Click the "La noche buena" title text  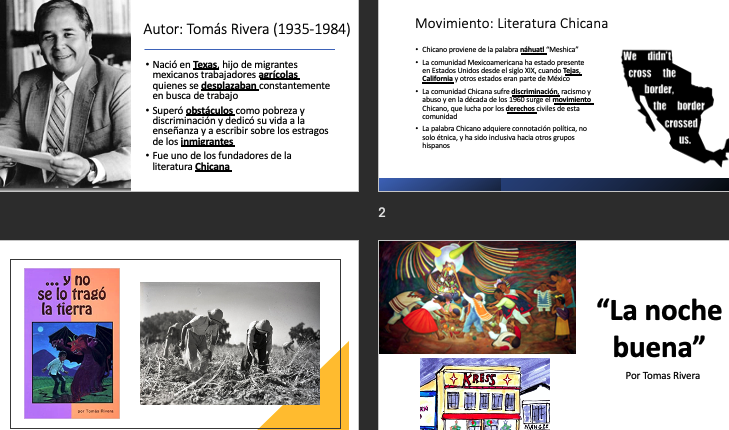tap(659, 329)
